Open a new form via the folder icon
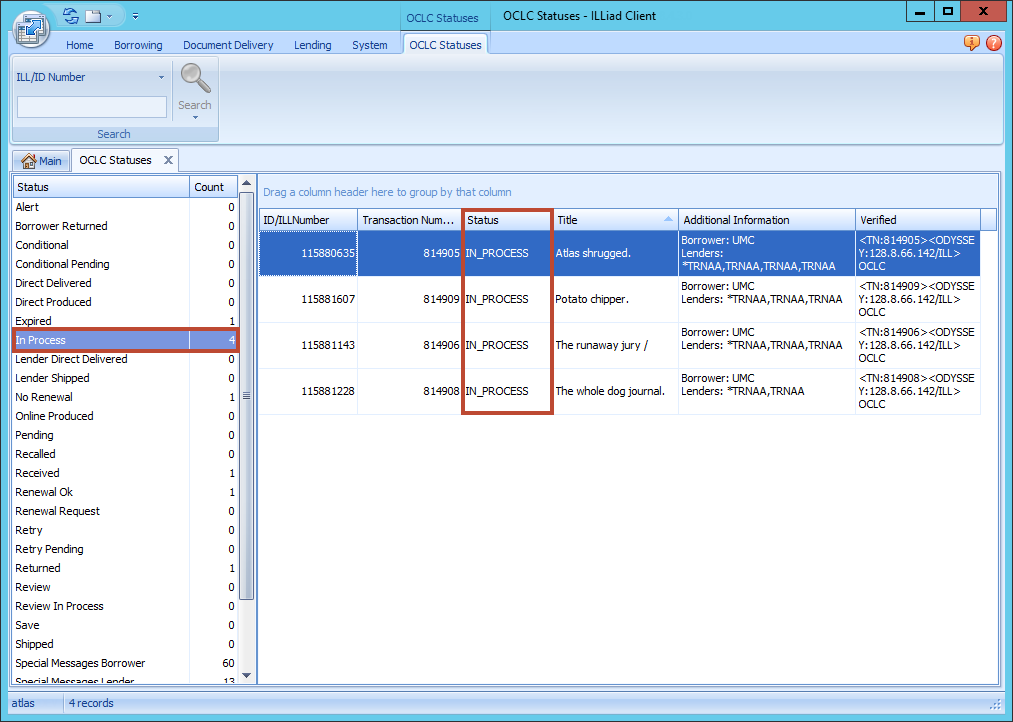The height and width of the screenshot is (722, 1013). (x=93, y=15)
